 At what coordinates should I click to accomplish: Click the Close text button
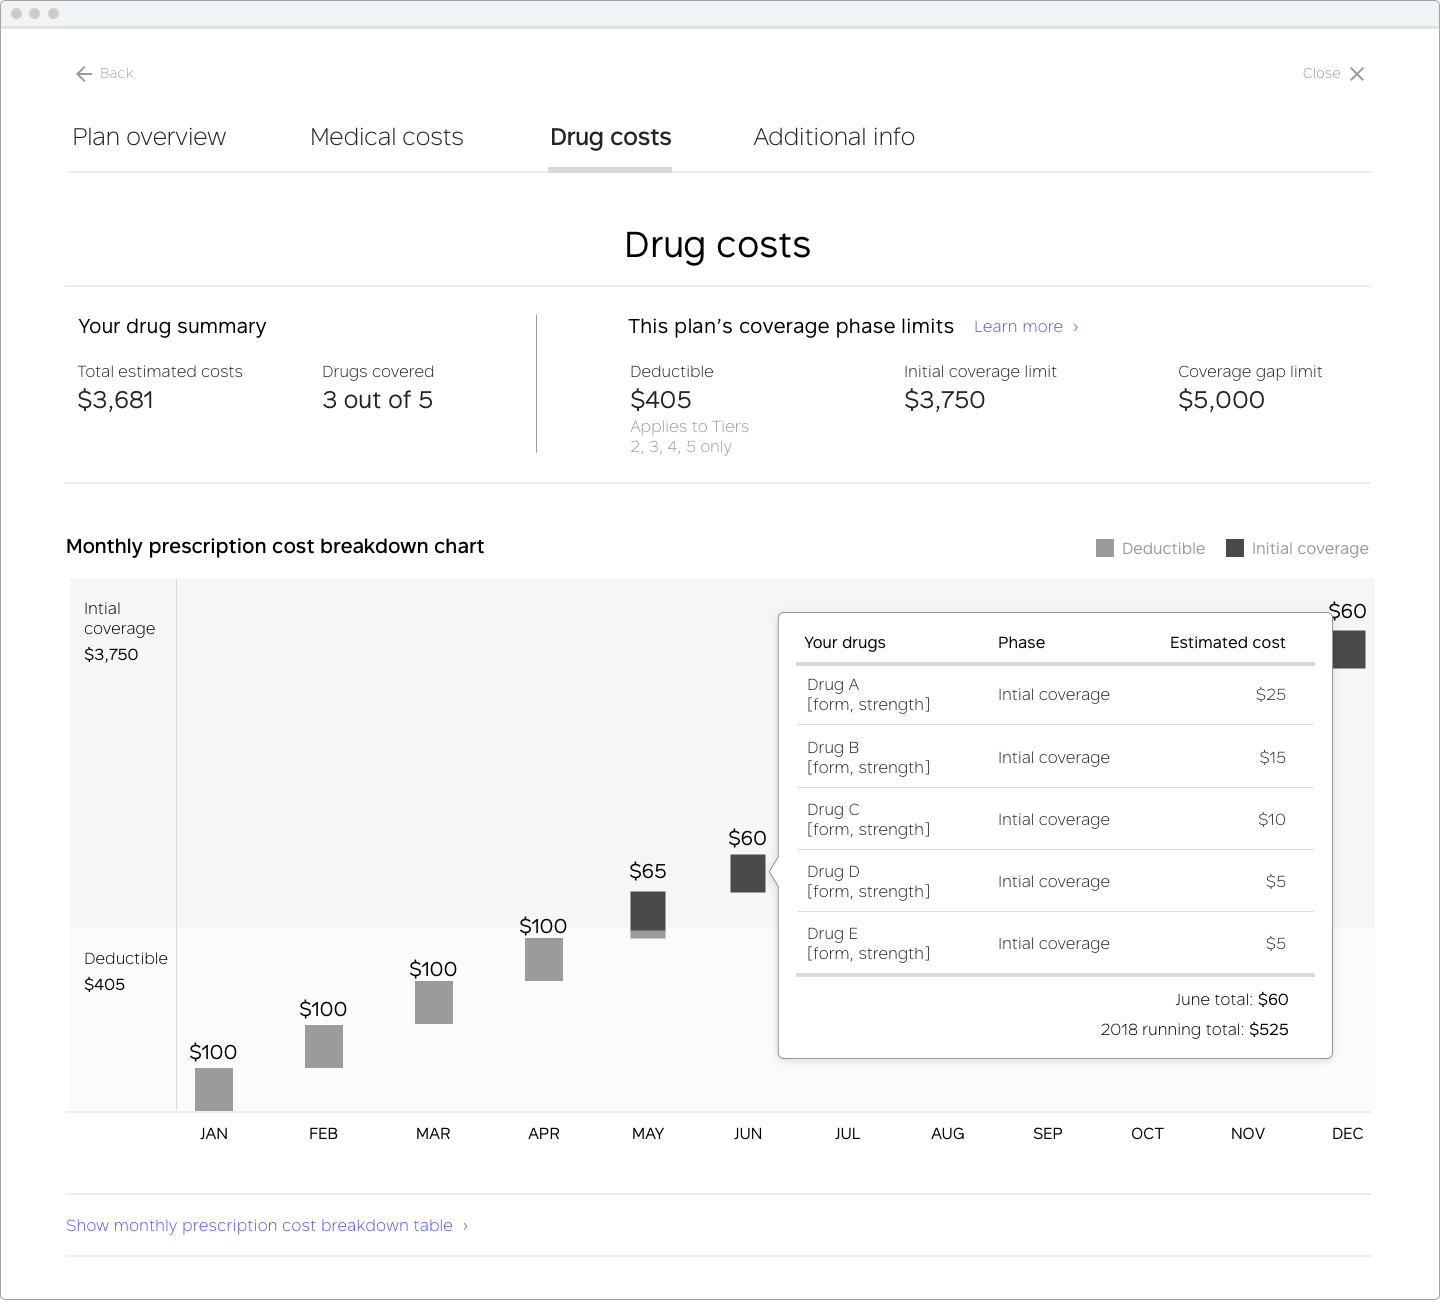[x=1321, y=74]
